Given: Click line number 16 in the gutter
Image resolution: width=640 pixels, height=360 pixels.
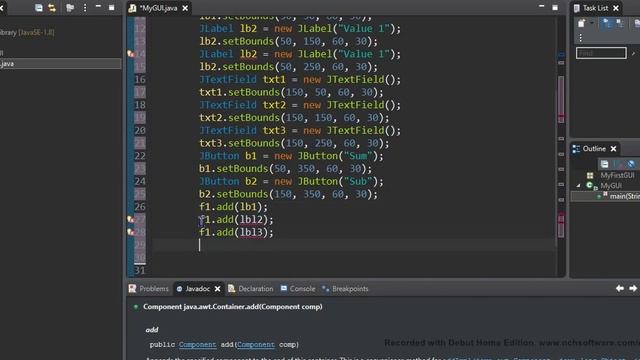Looking at the screenshot, I should (x=140, y=80).
